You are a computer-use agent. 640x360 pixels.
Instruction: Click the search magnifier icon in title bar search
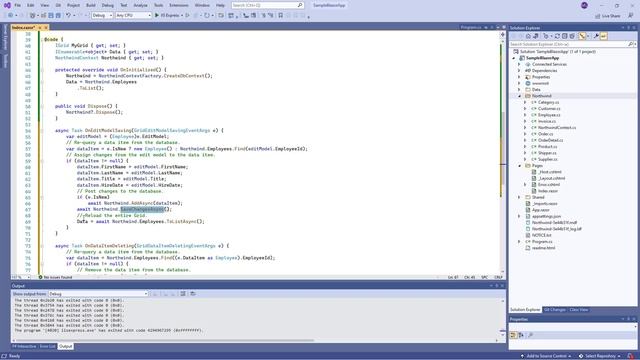[x=300, y=5]
